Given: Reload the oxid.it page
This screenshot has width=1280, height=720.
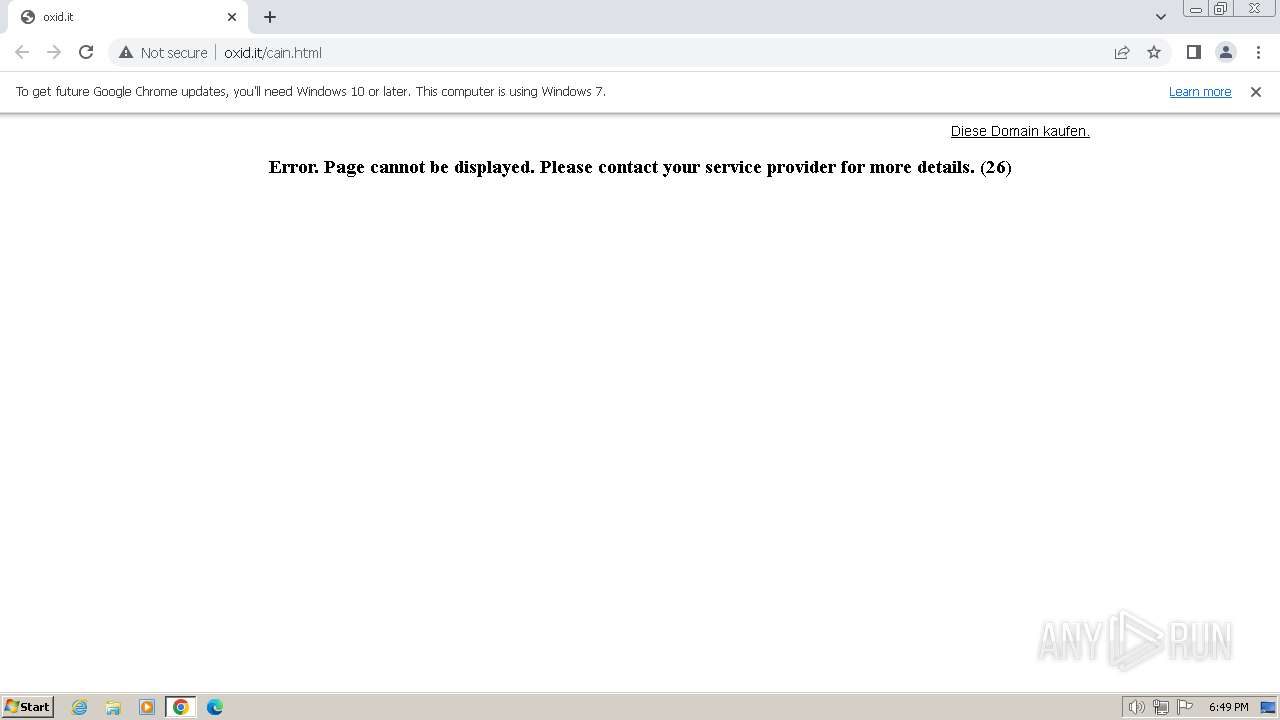Looking at the screenshot, I should pyautogui.click(x=86, y=52).
